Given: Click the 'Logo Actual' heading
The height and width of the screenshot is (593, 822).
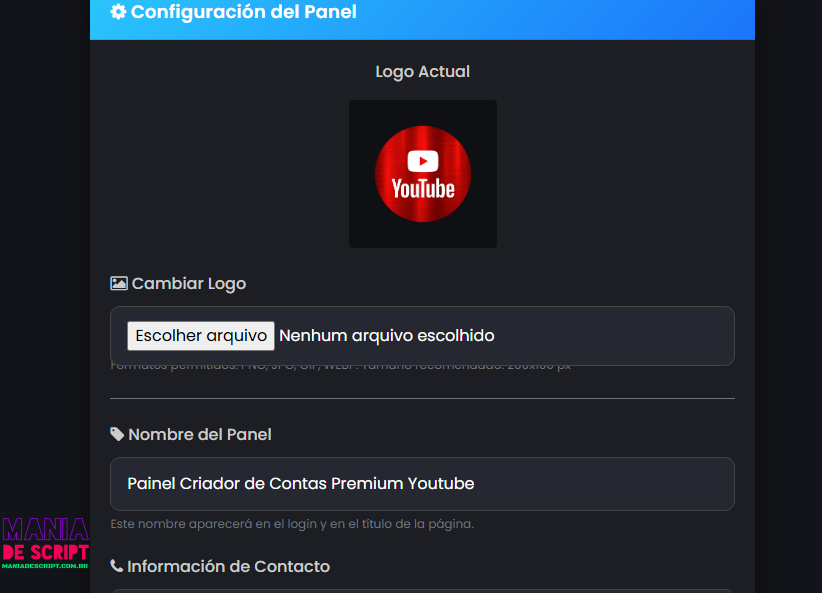Looking at the screenshot, I should 423,71.
